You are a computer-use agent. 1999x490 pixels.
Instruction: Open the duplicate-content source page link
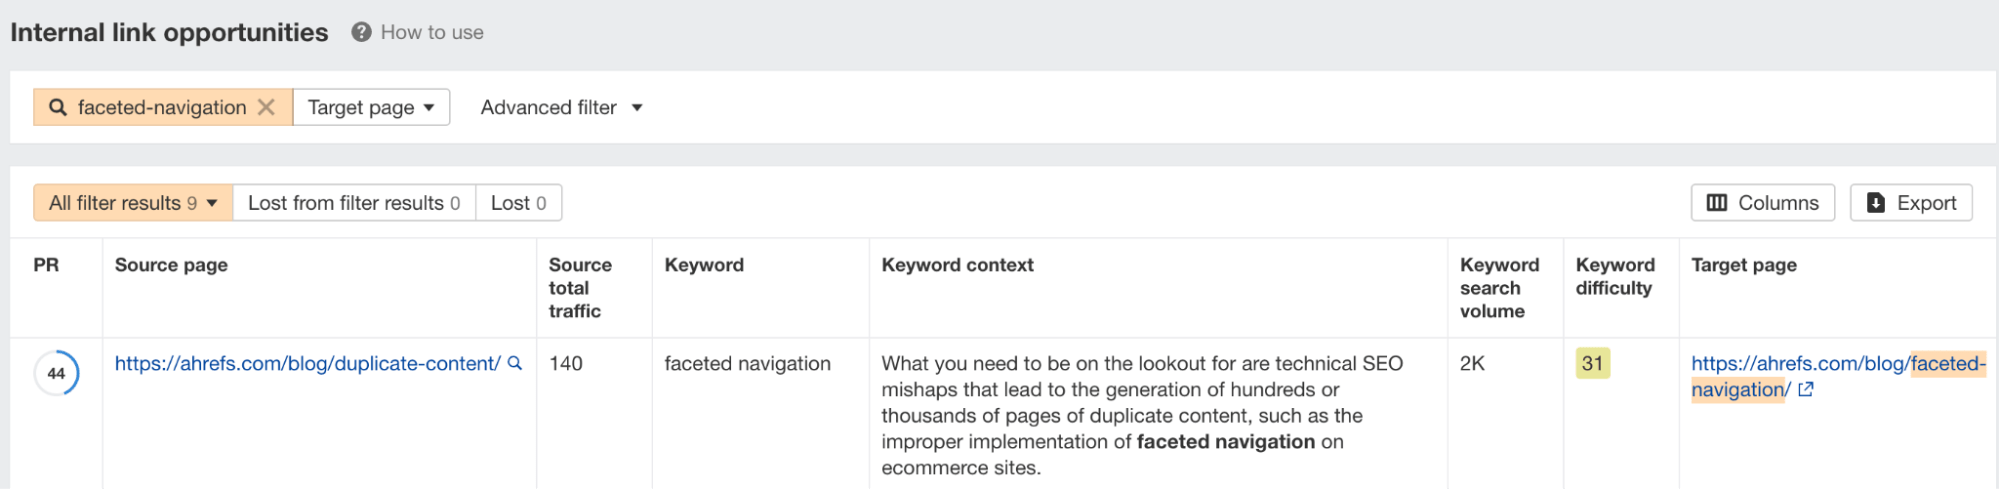pyautogui.click(x=307, y=364)
